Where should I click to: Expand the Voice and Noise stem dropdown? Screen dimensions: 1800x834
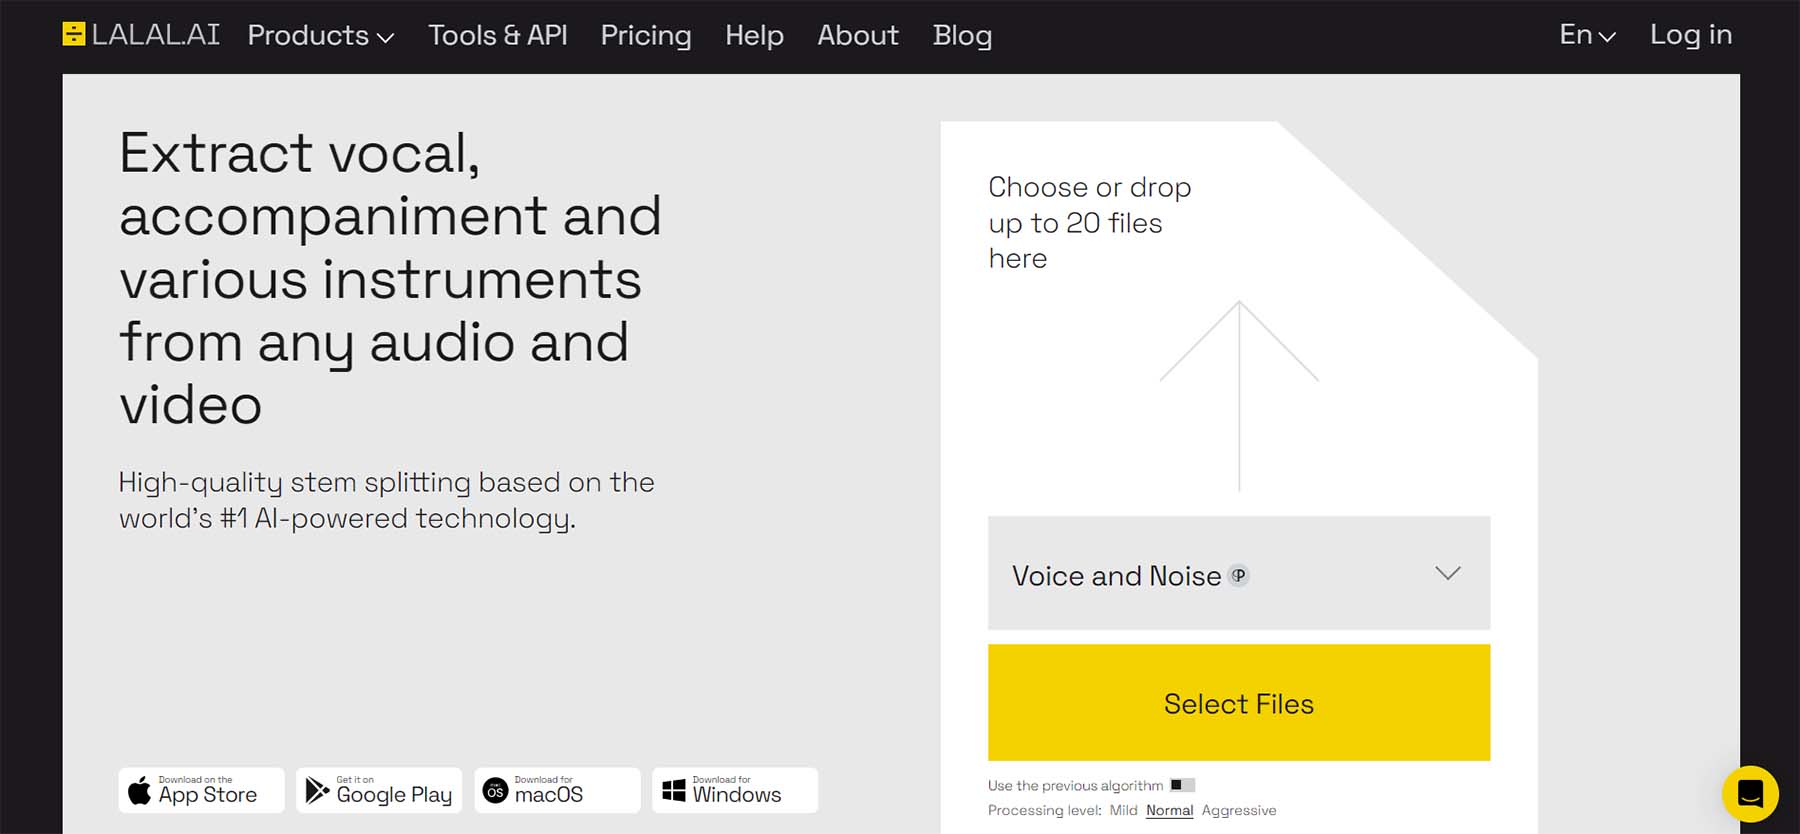[x=1239, y=573]
